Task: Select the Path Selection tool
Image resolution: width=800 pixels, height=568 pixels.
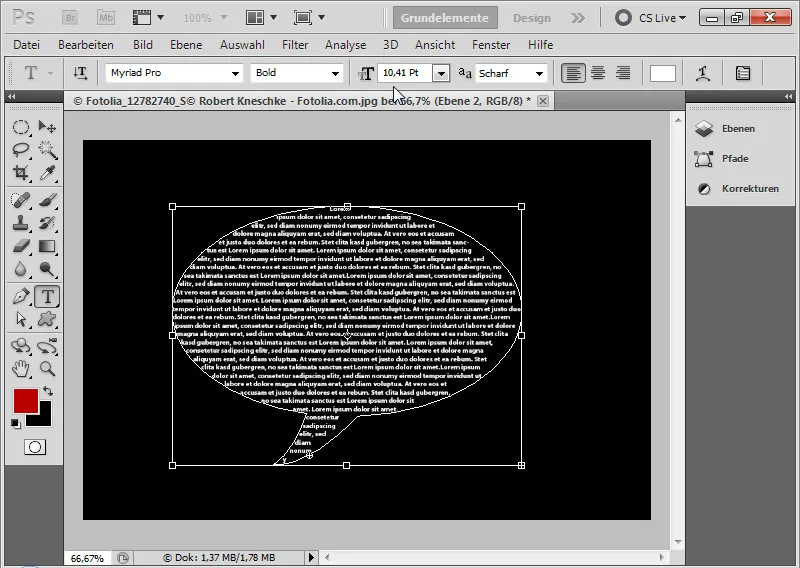Action: tap(21, 319)
